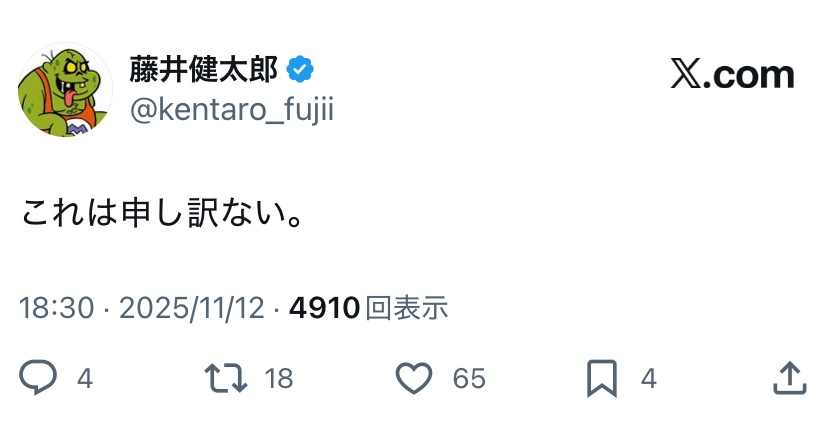828x433 pixels.
Task: Open the green monster profile avatar
Action: tap(64, 90)
